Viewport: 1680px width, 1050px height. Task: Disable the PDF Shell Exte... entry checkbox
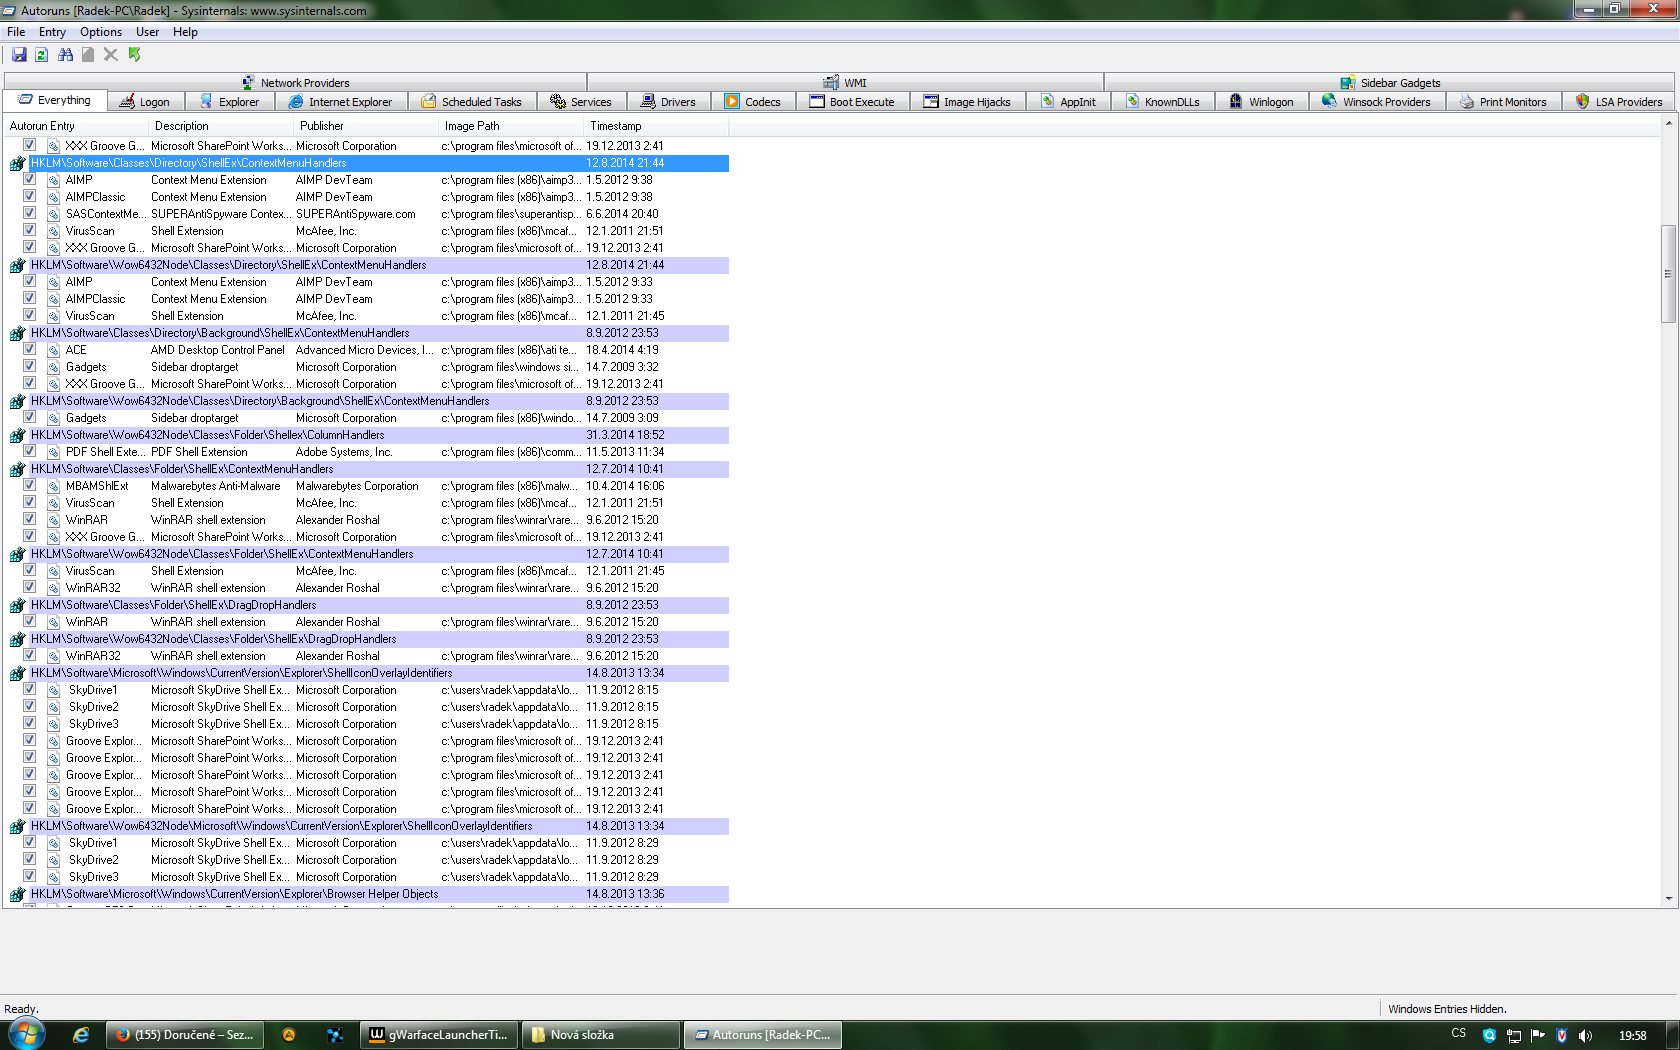point(29,451)
